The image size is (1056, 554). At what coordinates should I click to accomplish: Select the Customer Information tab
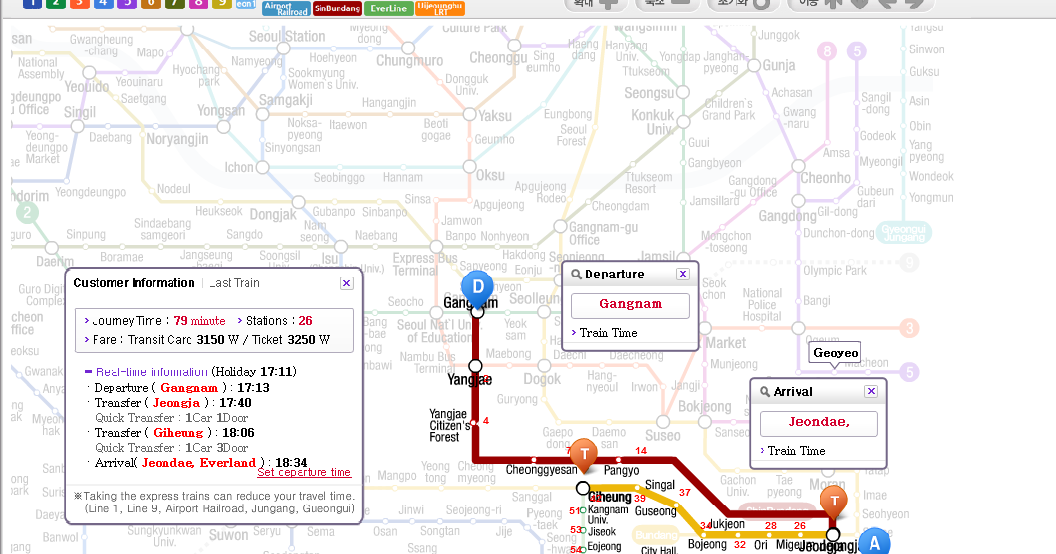tap(134, 283)
